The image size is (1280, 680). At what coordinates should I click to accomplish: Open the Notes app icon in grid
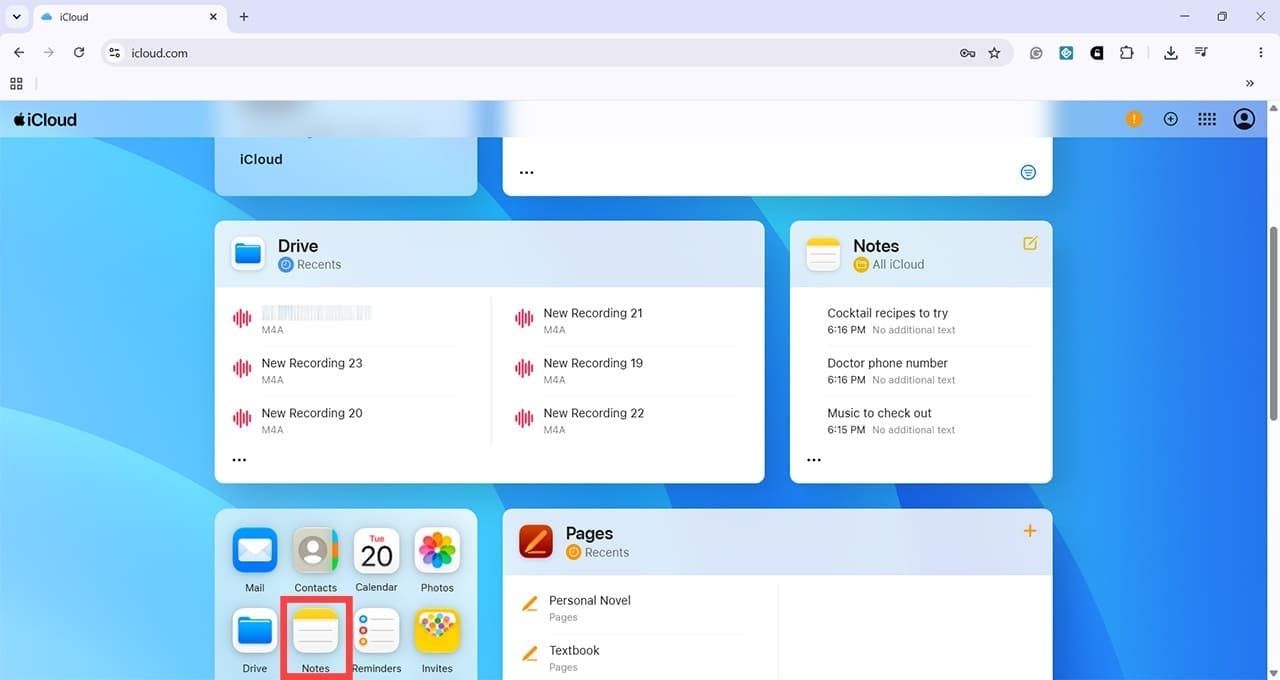316,631
